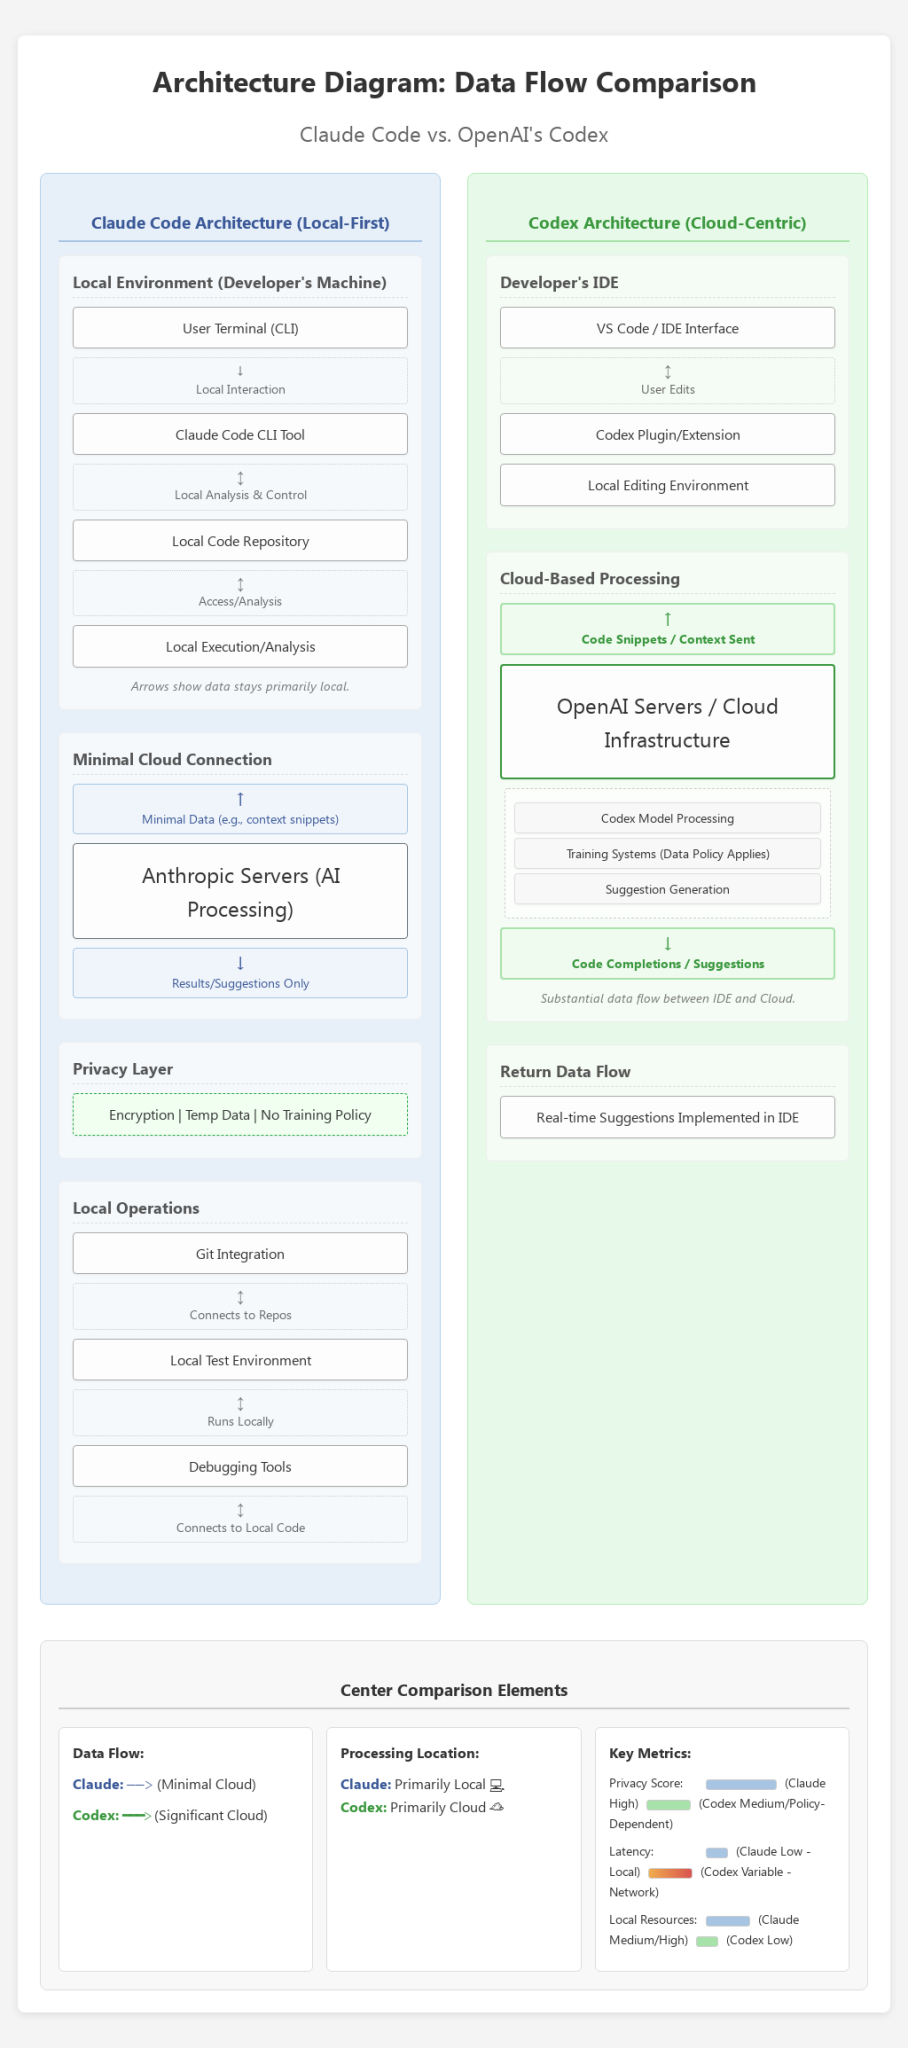Click the green up arrow above Code Snippets
This screenshot has width=908, height=2048.
(667, 620)
